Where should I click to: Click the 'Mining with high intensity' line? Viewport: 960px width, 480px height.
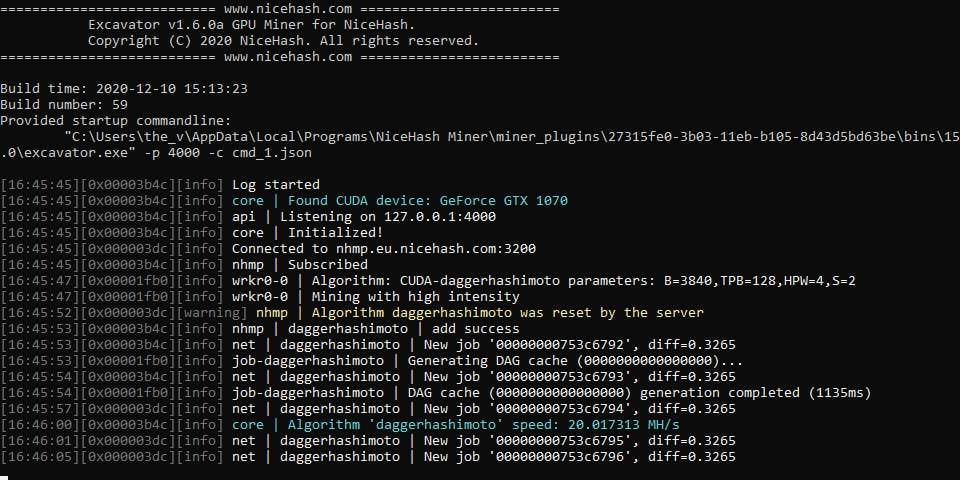click(x=260, y=297)
